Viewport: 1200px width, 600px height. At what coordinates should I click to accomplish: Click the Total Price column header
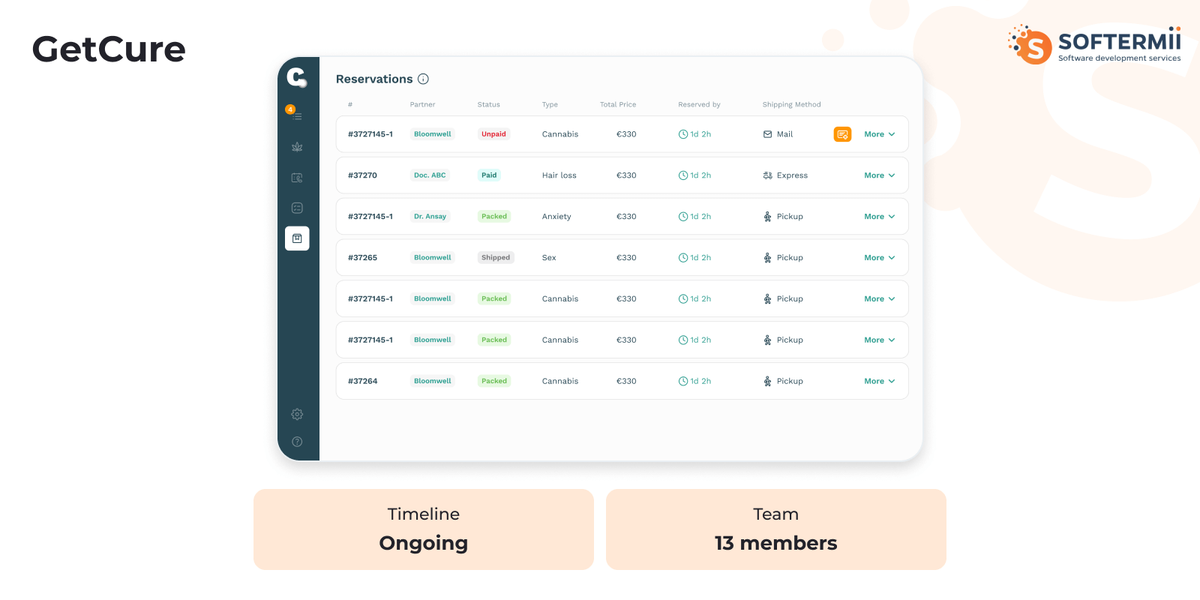pos(618,105)
